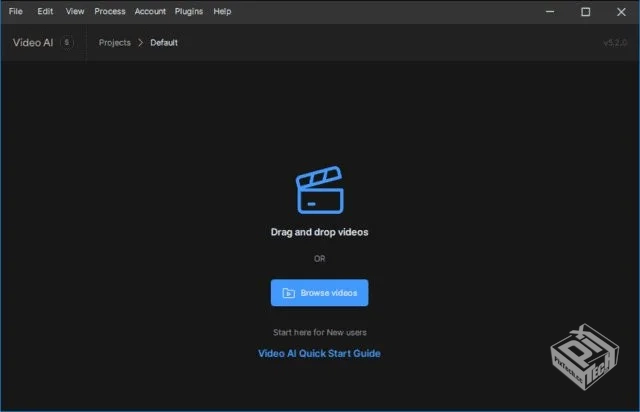Open the View menu
Viewport: 640px width, 412px height.
[75, 11]
